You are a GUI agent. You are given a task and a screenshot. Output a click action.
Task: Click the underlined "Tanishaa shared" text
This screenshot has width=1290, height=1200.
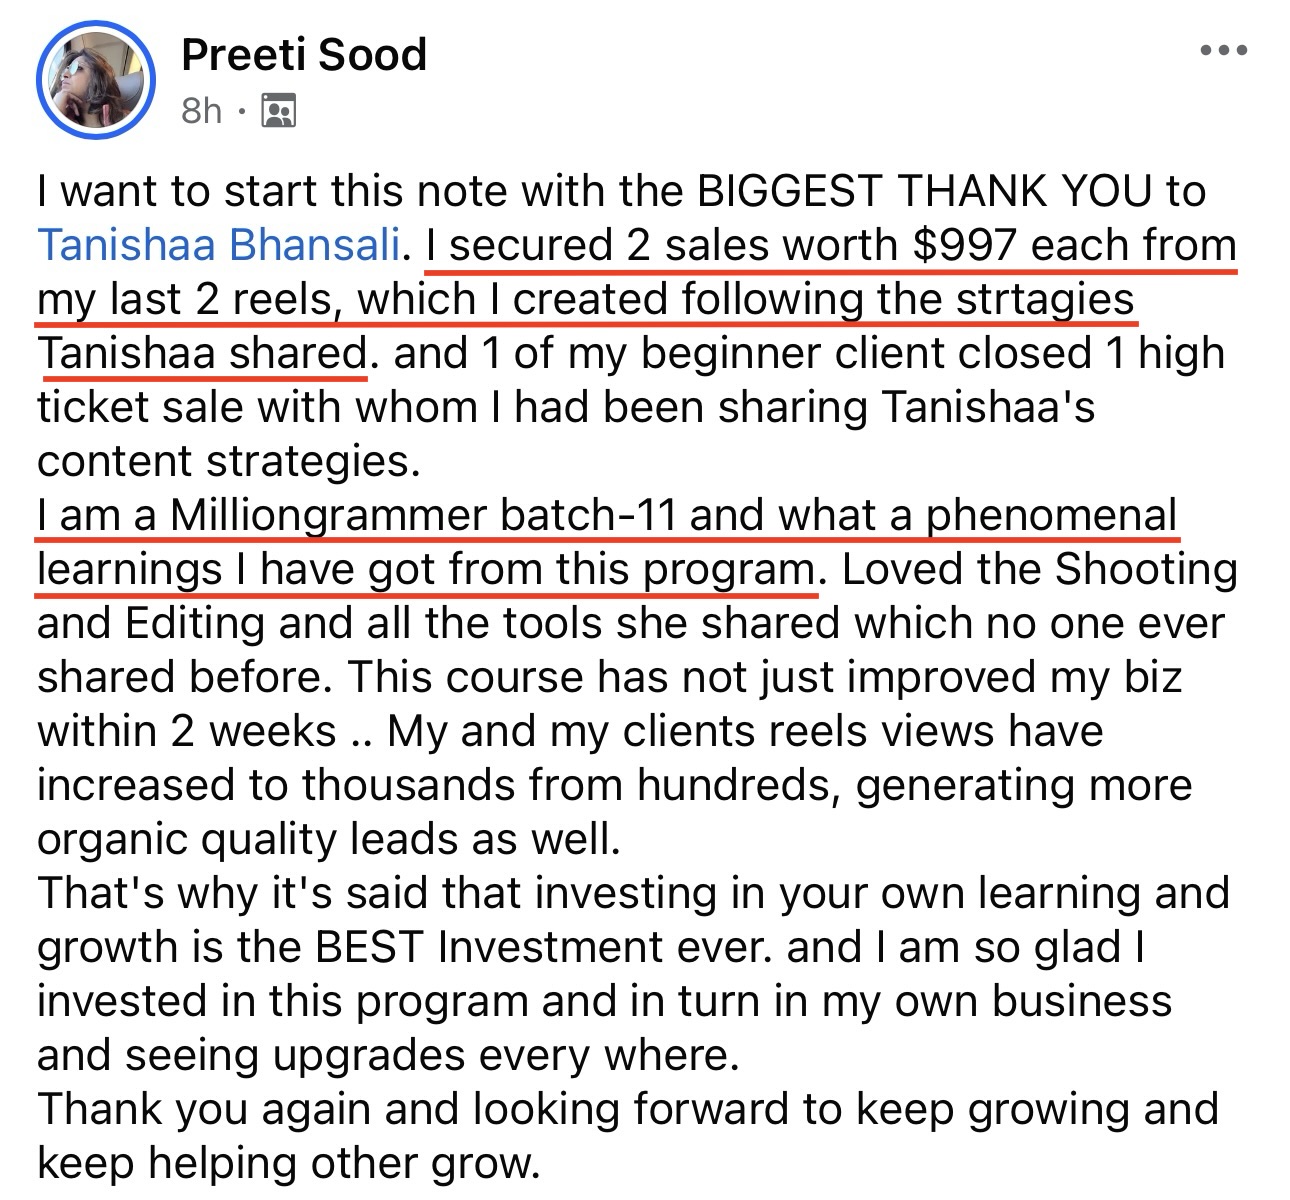(202, 353)
